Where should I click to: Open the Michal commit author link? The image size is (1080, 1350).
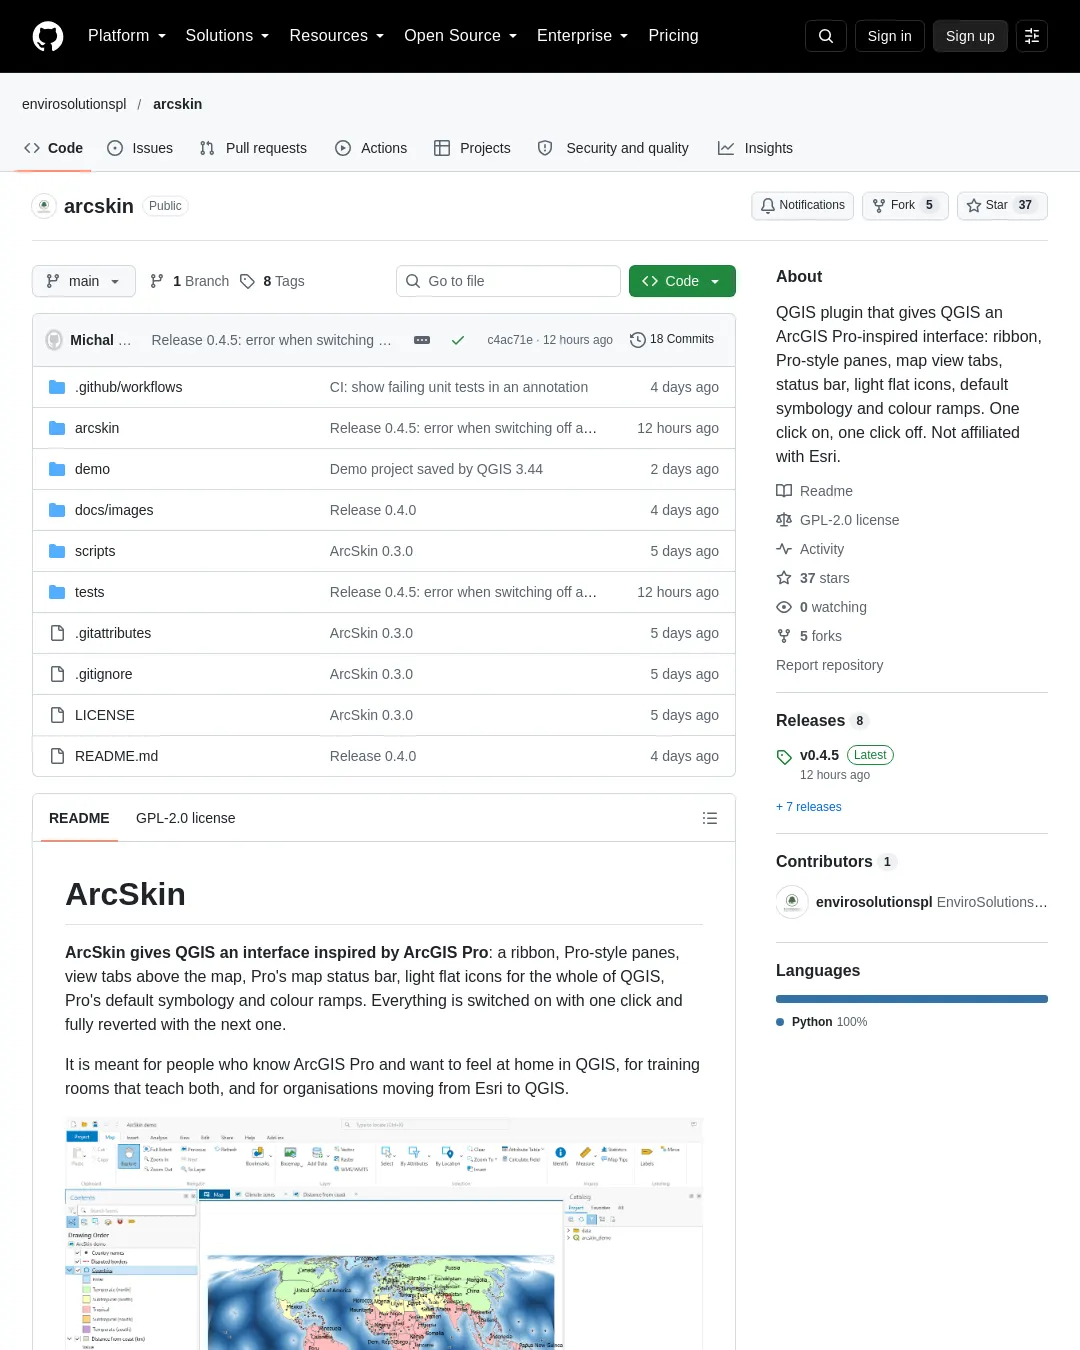tap(100, 340)
